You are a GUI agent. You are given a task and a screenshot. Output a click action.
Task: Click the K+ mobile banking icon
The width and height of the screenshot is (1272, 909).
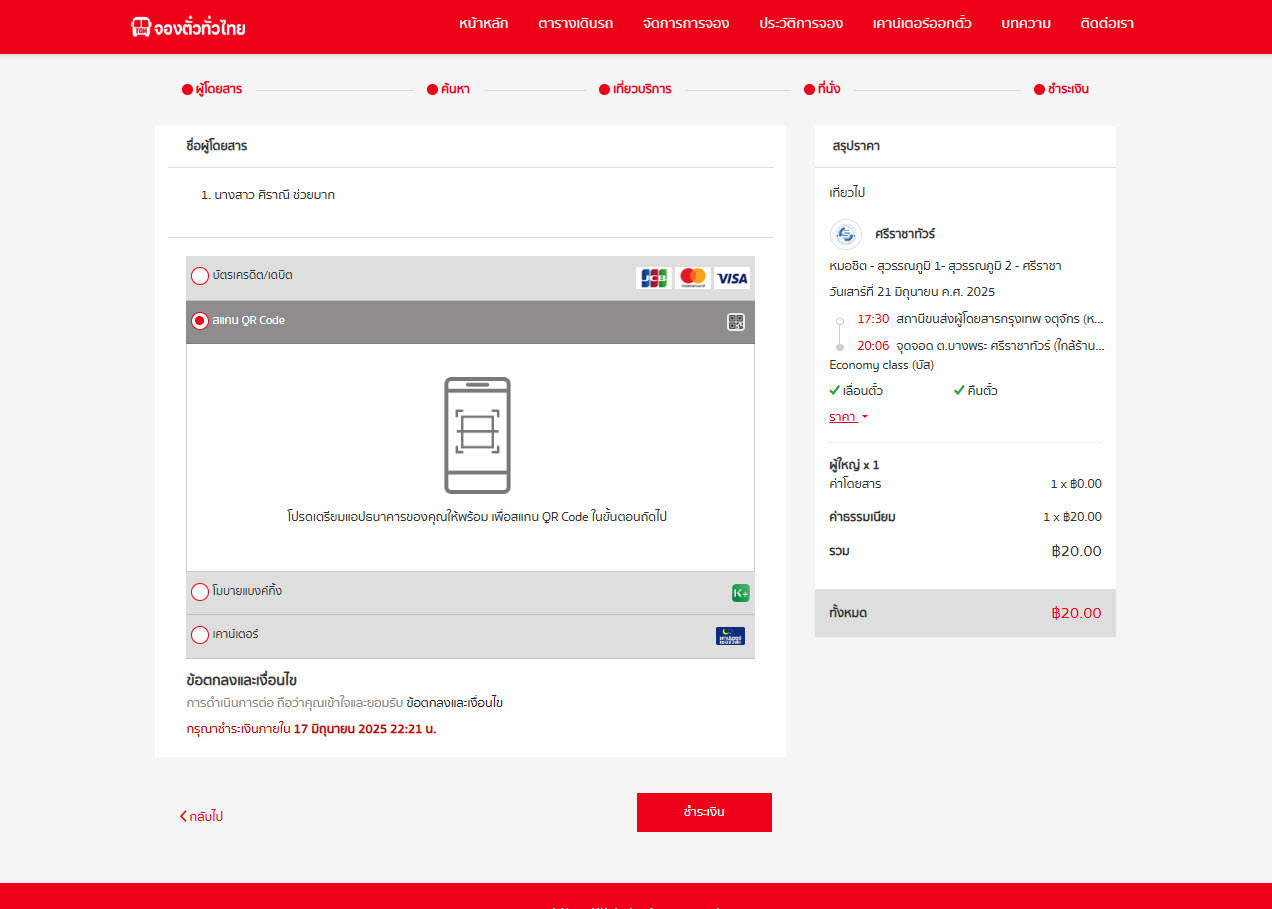pyautogui.click(x=740, y=593)
